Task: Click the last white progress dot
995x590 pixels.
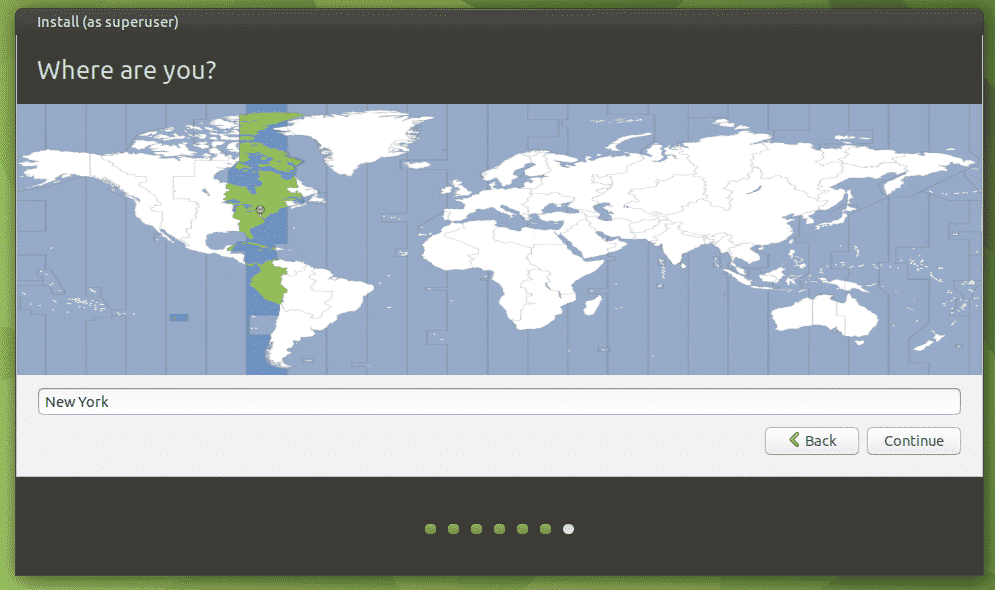Action: [x=569, y=529]
